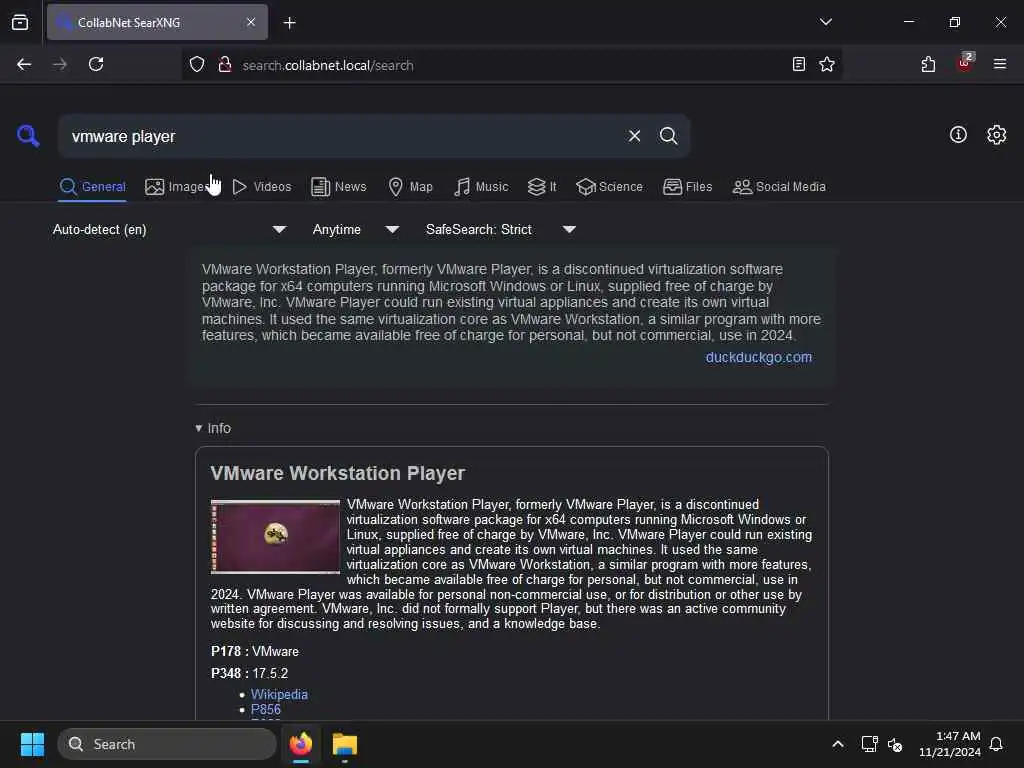Switch to Science category
Viewport: 1024px width, 768px height.
click(609, 187)
